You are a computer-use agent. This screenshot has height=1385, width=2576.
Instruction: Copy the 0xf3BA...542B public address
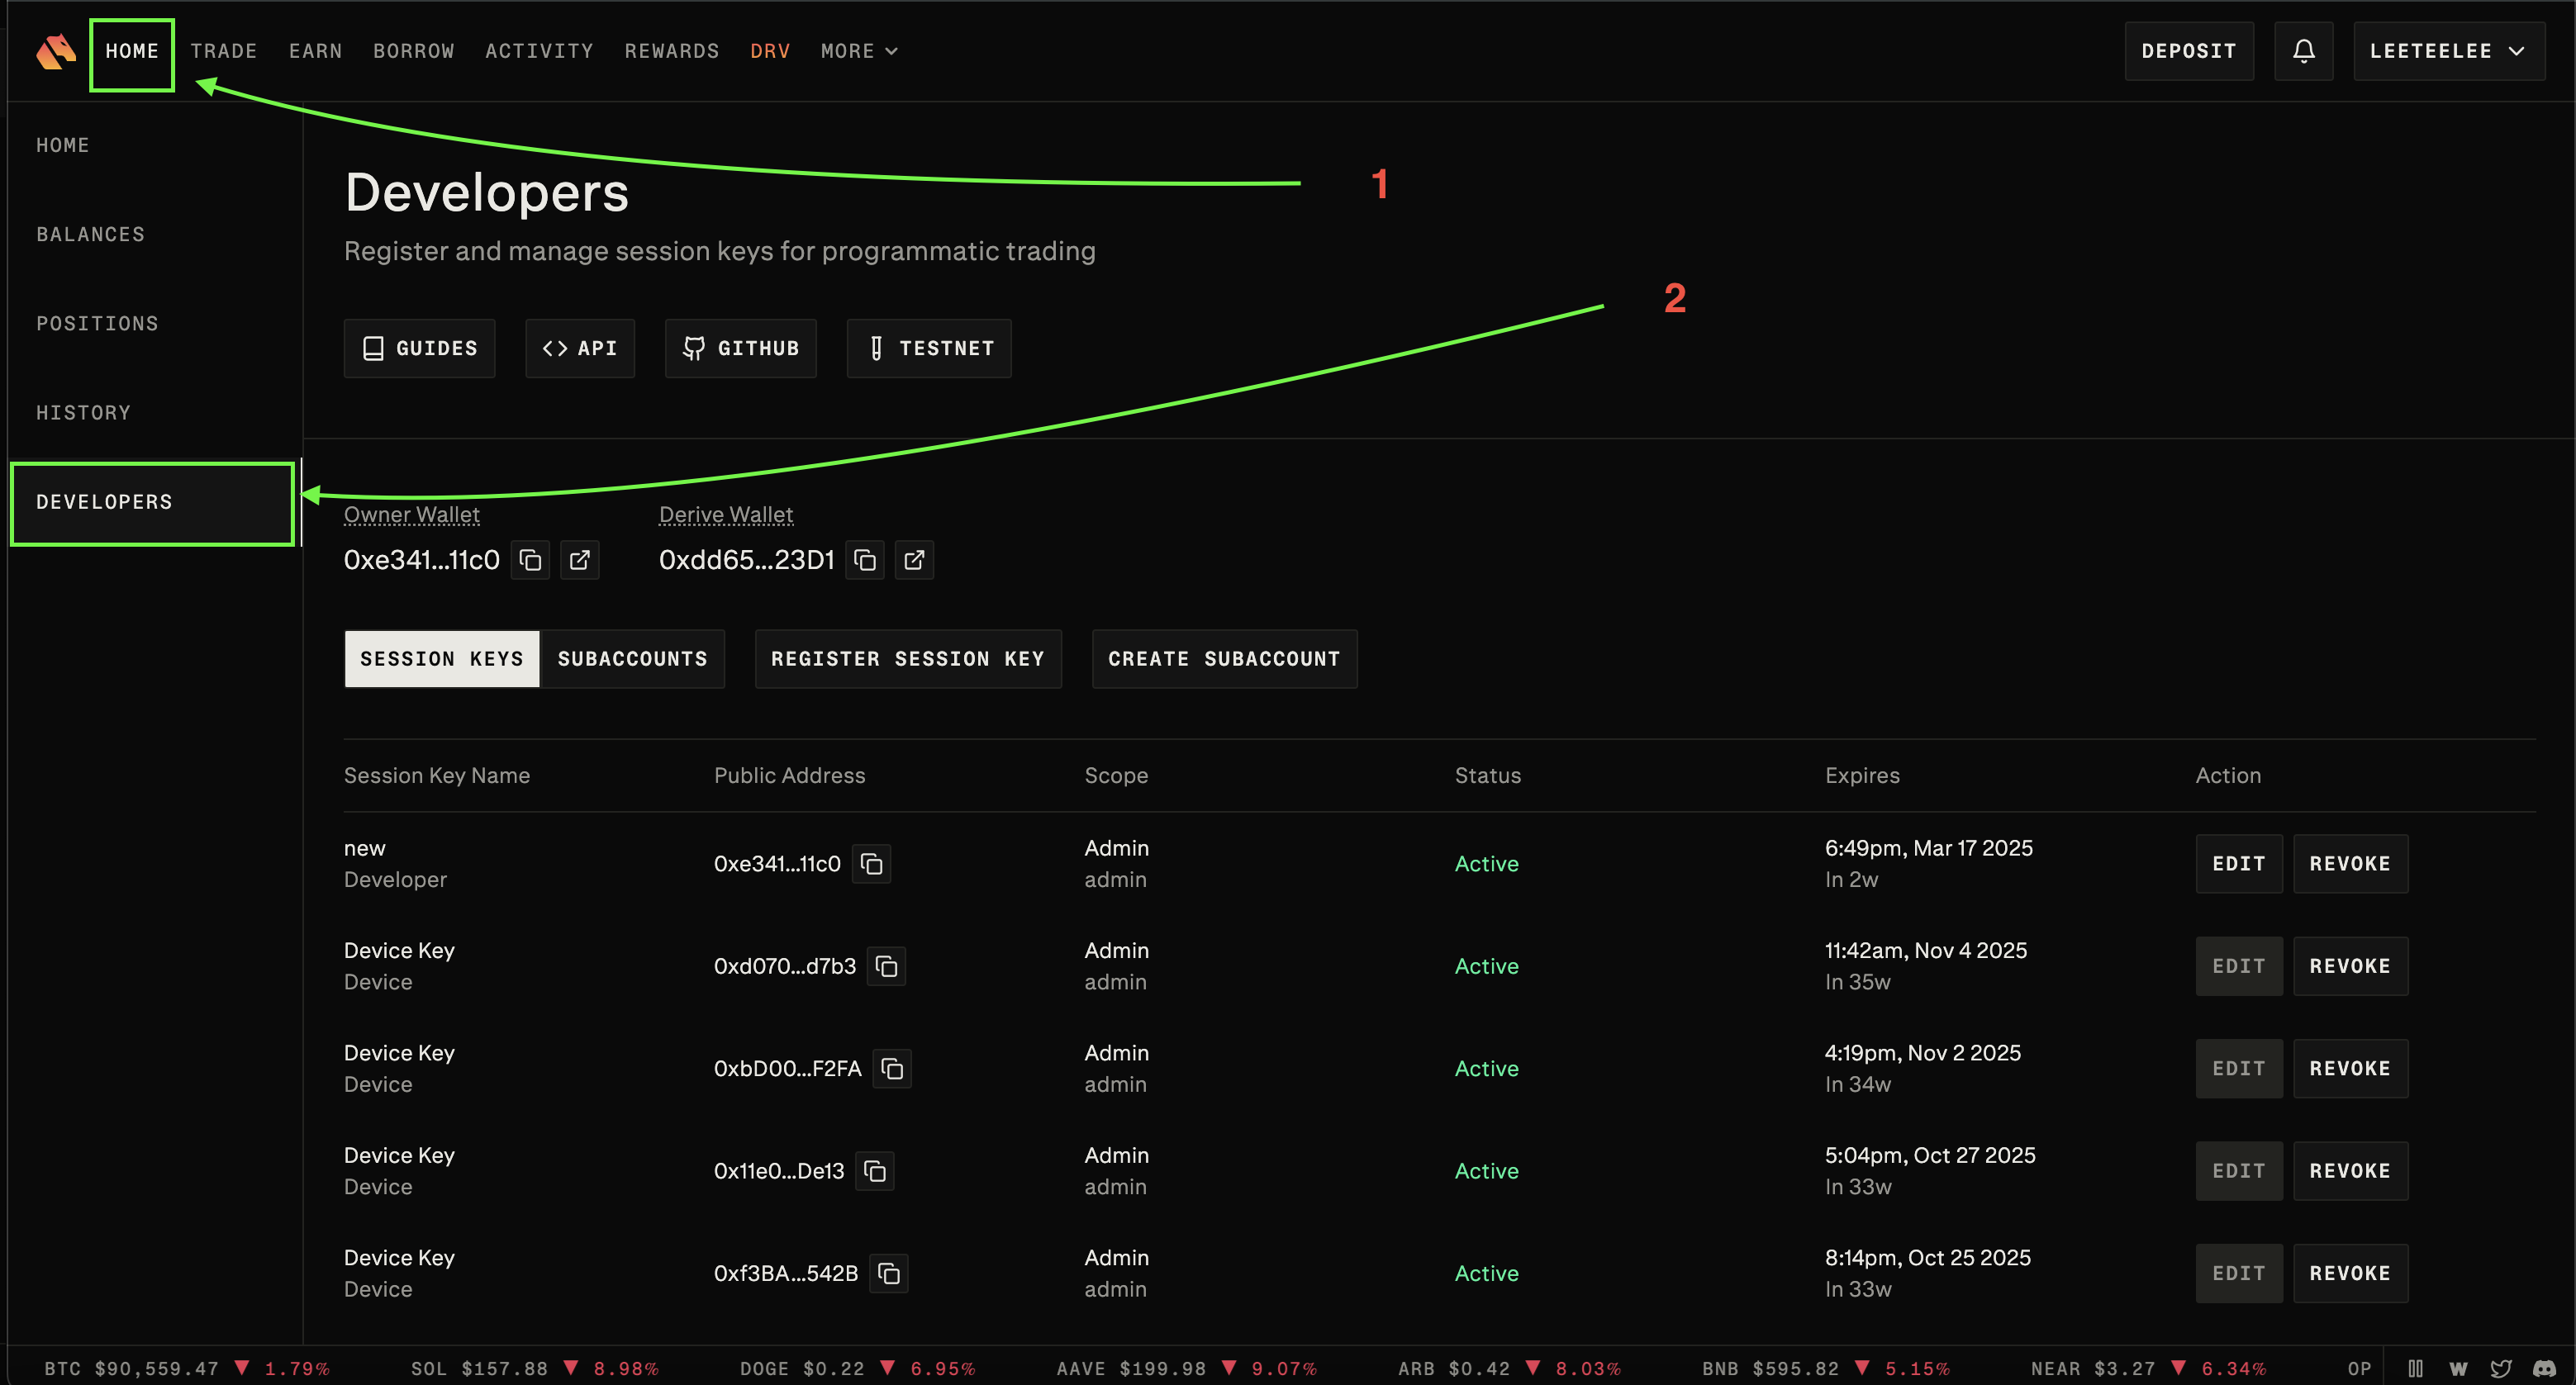[x=888, y=1273]
